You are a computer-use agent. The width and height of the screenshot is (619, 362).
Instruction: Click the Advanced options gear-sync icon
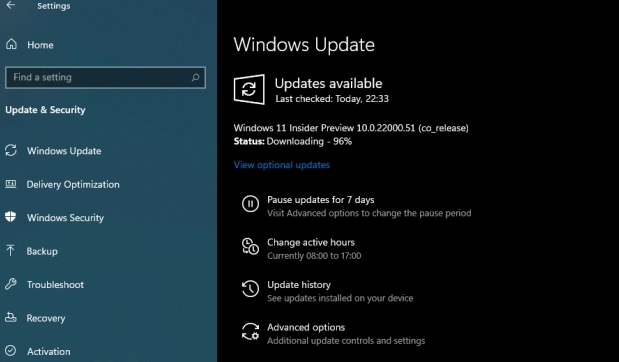click(x=250, y=331)
